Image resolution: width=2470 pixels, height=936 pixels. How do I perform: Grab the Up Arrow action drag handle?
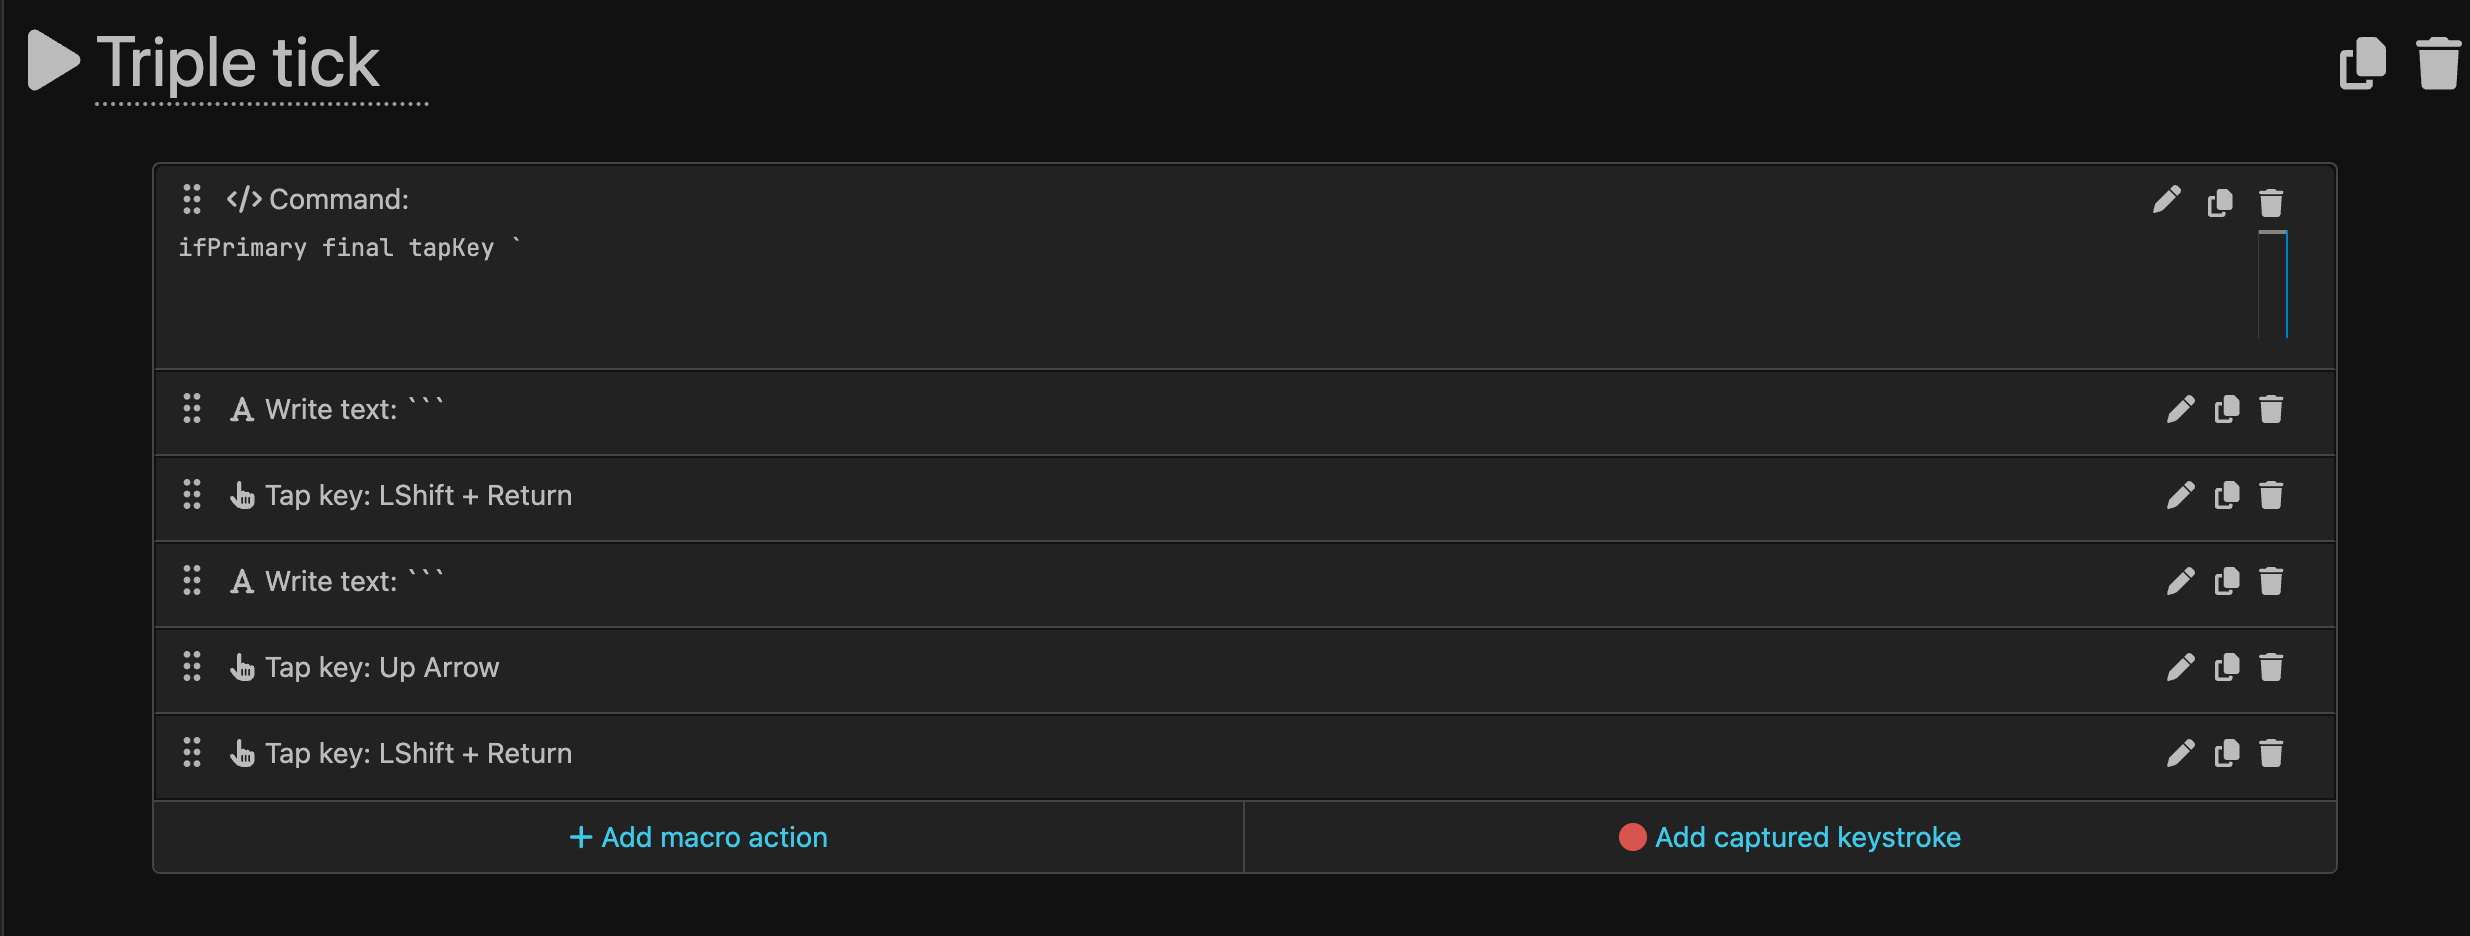[x=192, y=667]
